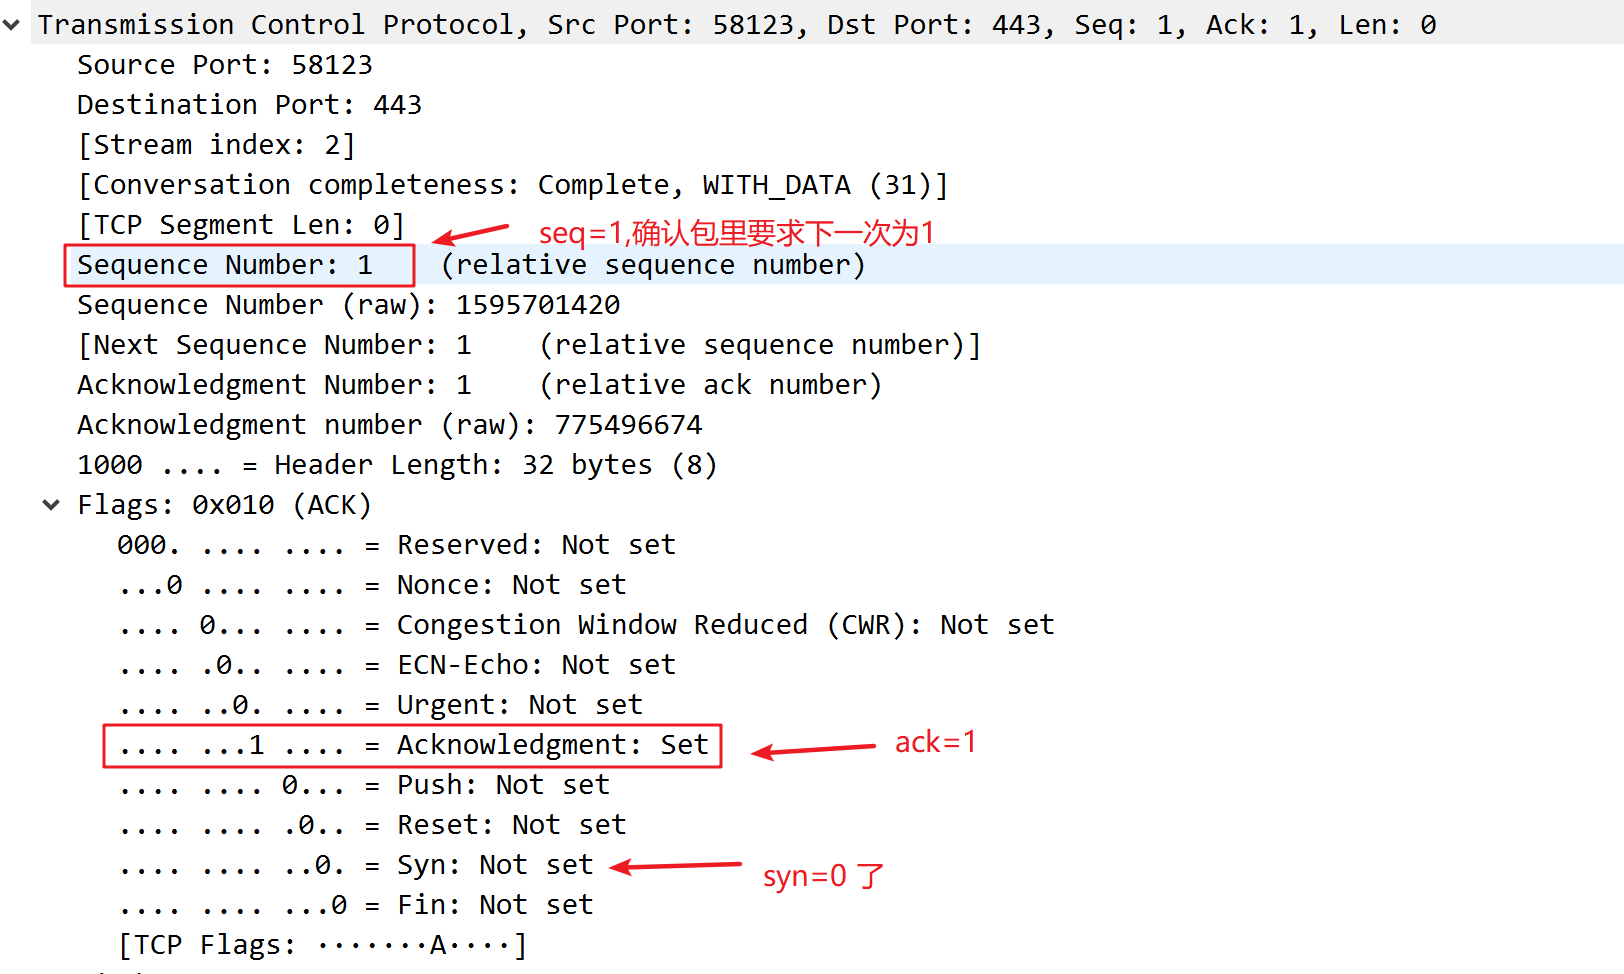This screenshot has height=974, width=1624.
Task: Click the TCP Segment Len: 0 row
Action: click(x=241, y=225)
